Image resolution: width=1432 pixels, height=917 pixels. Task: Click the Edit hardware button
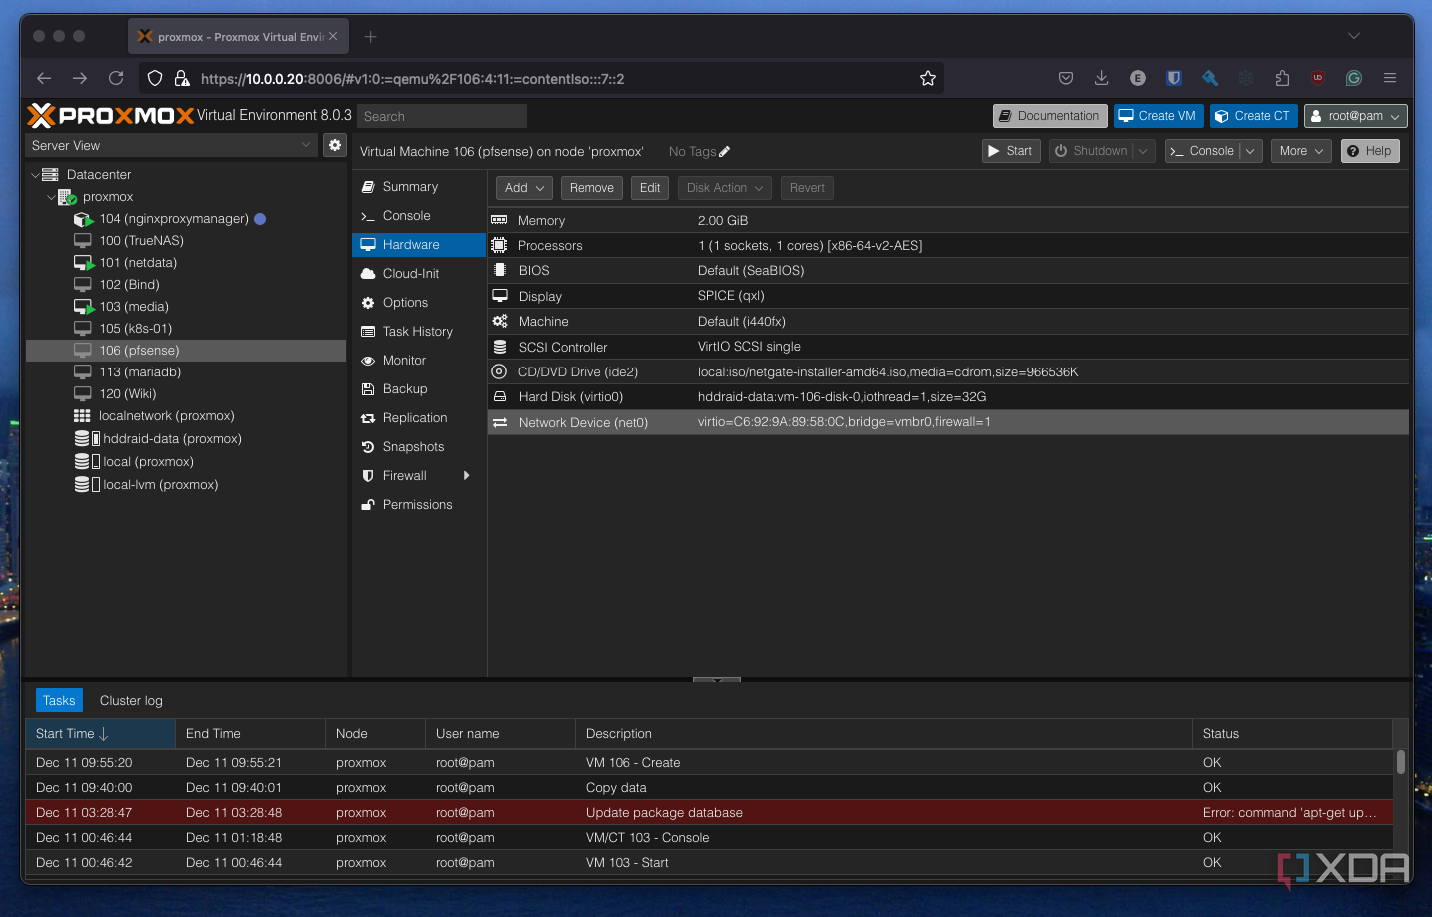pos(650,188)
